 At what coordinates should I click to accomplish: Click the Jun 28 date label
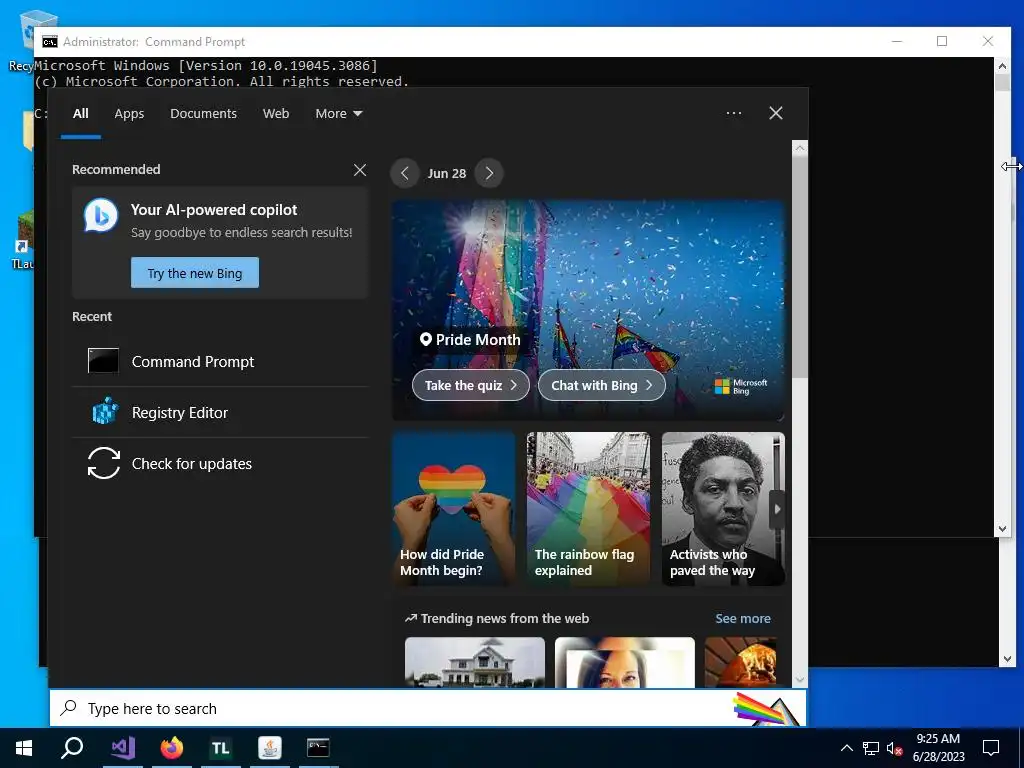click(447, 174)
